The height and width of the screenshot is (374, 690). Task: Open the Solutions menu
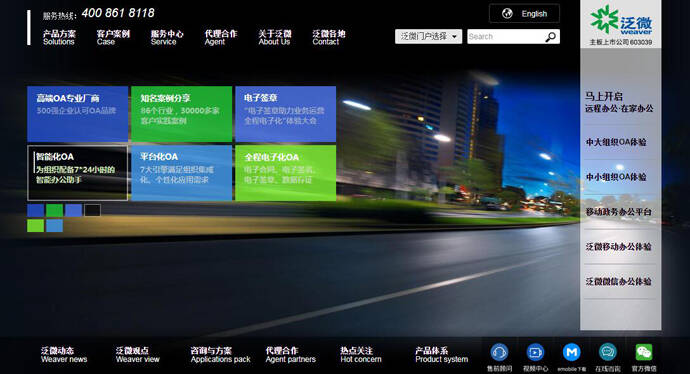(x=59, y=37)
